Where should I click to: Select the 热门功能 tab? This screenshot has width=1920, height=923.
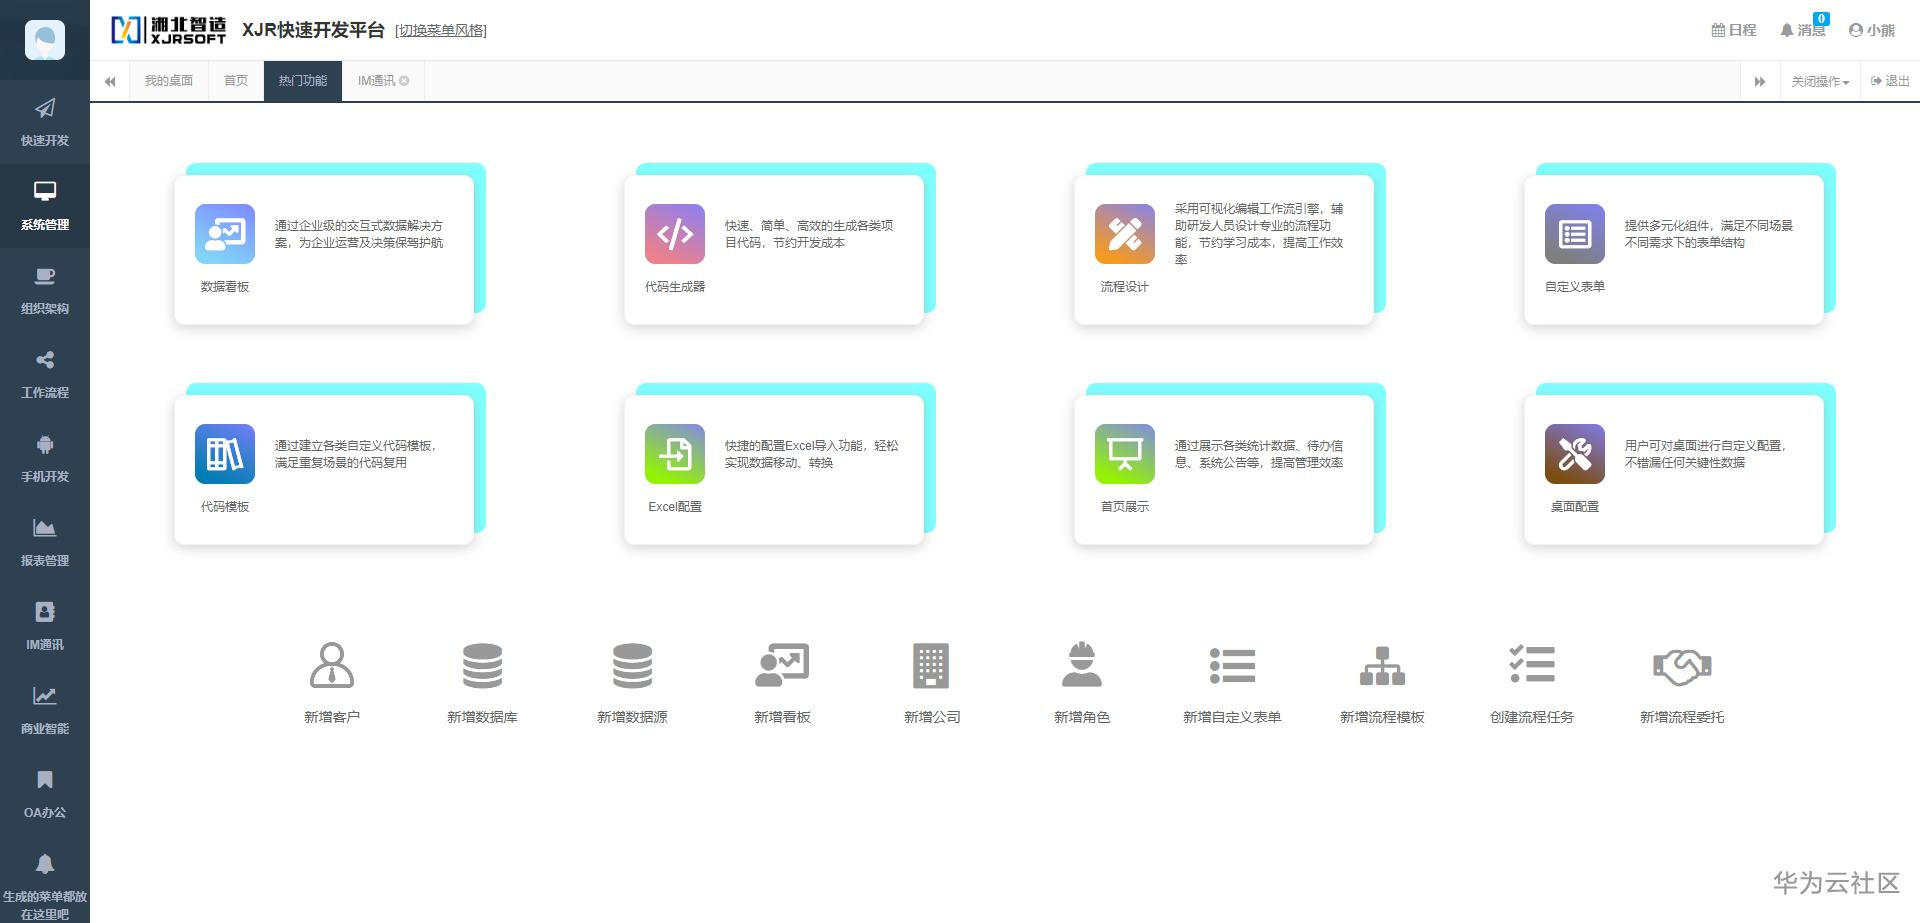click(303, 81)
